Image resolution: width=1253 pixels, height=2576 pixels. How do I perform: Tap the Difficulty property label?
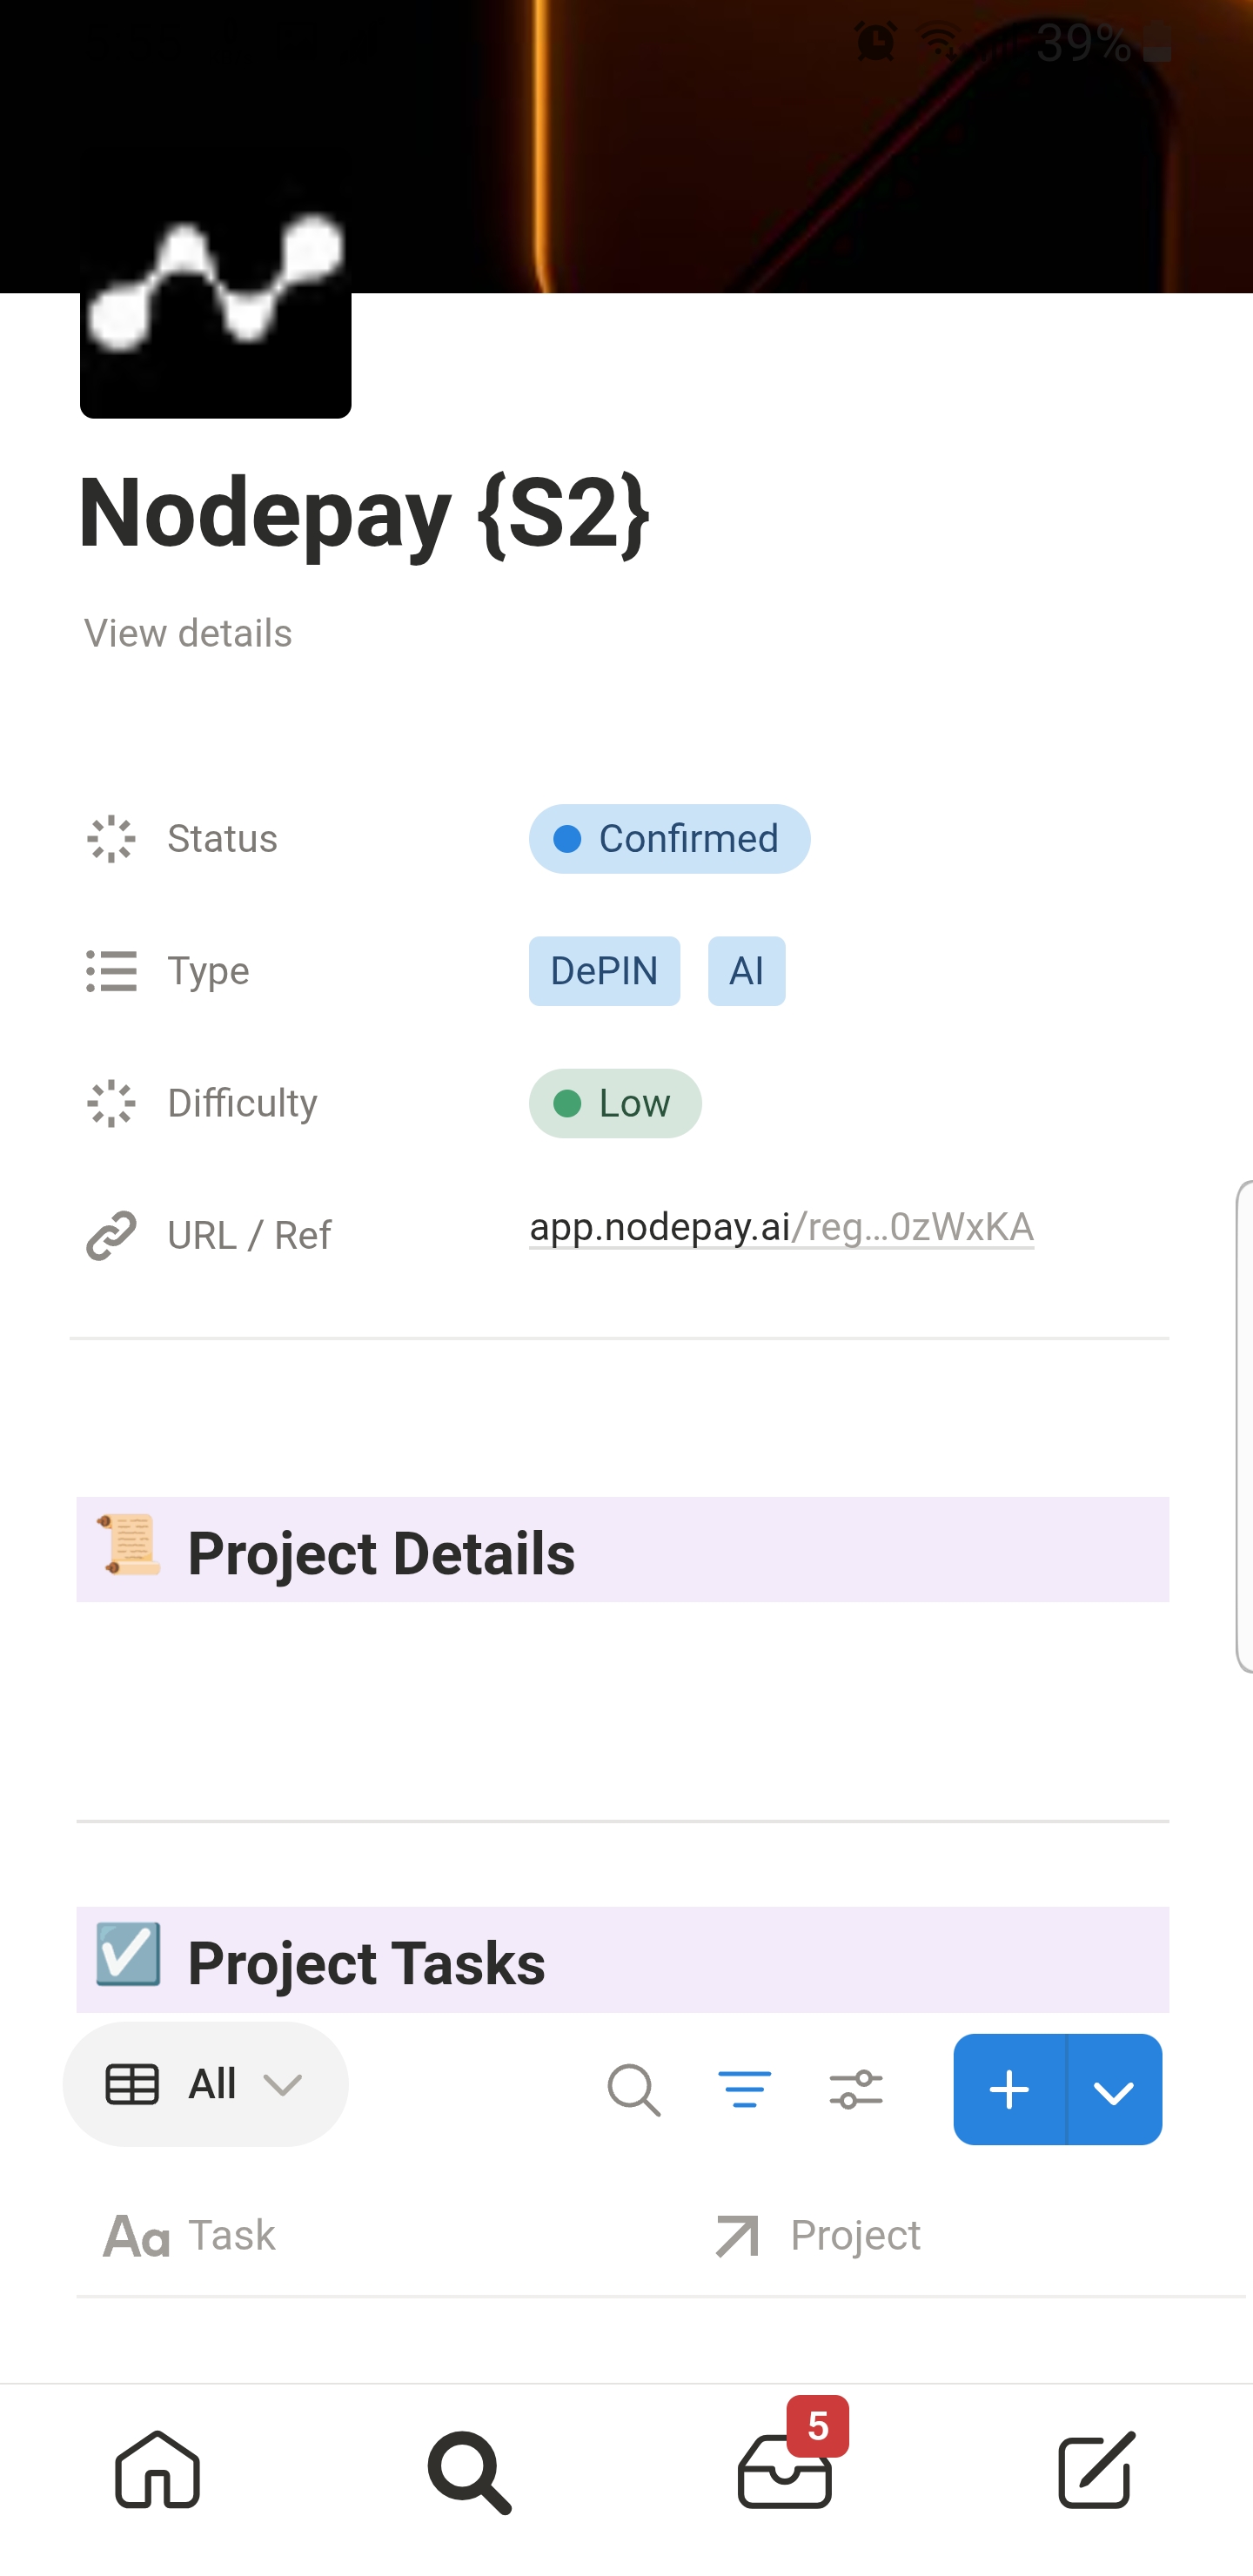[242, 1103]
